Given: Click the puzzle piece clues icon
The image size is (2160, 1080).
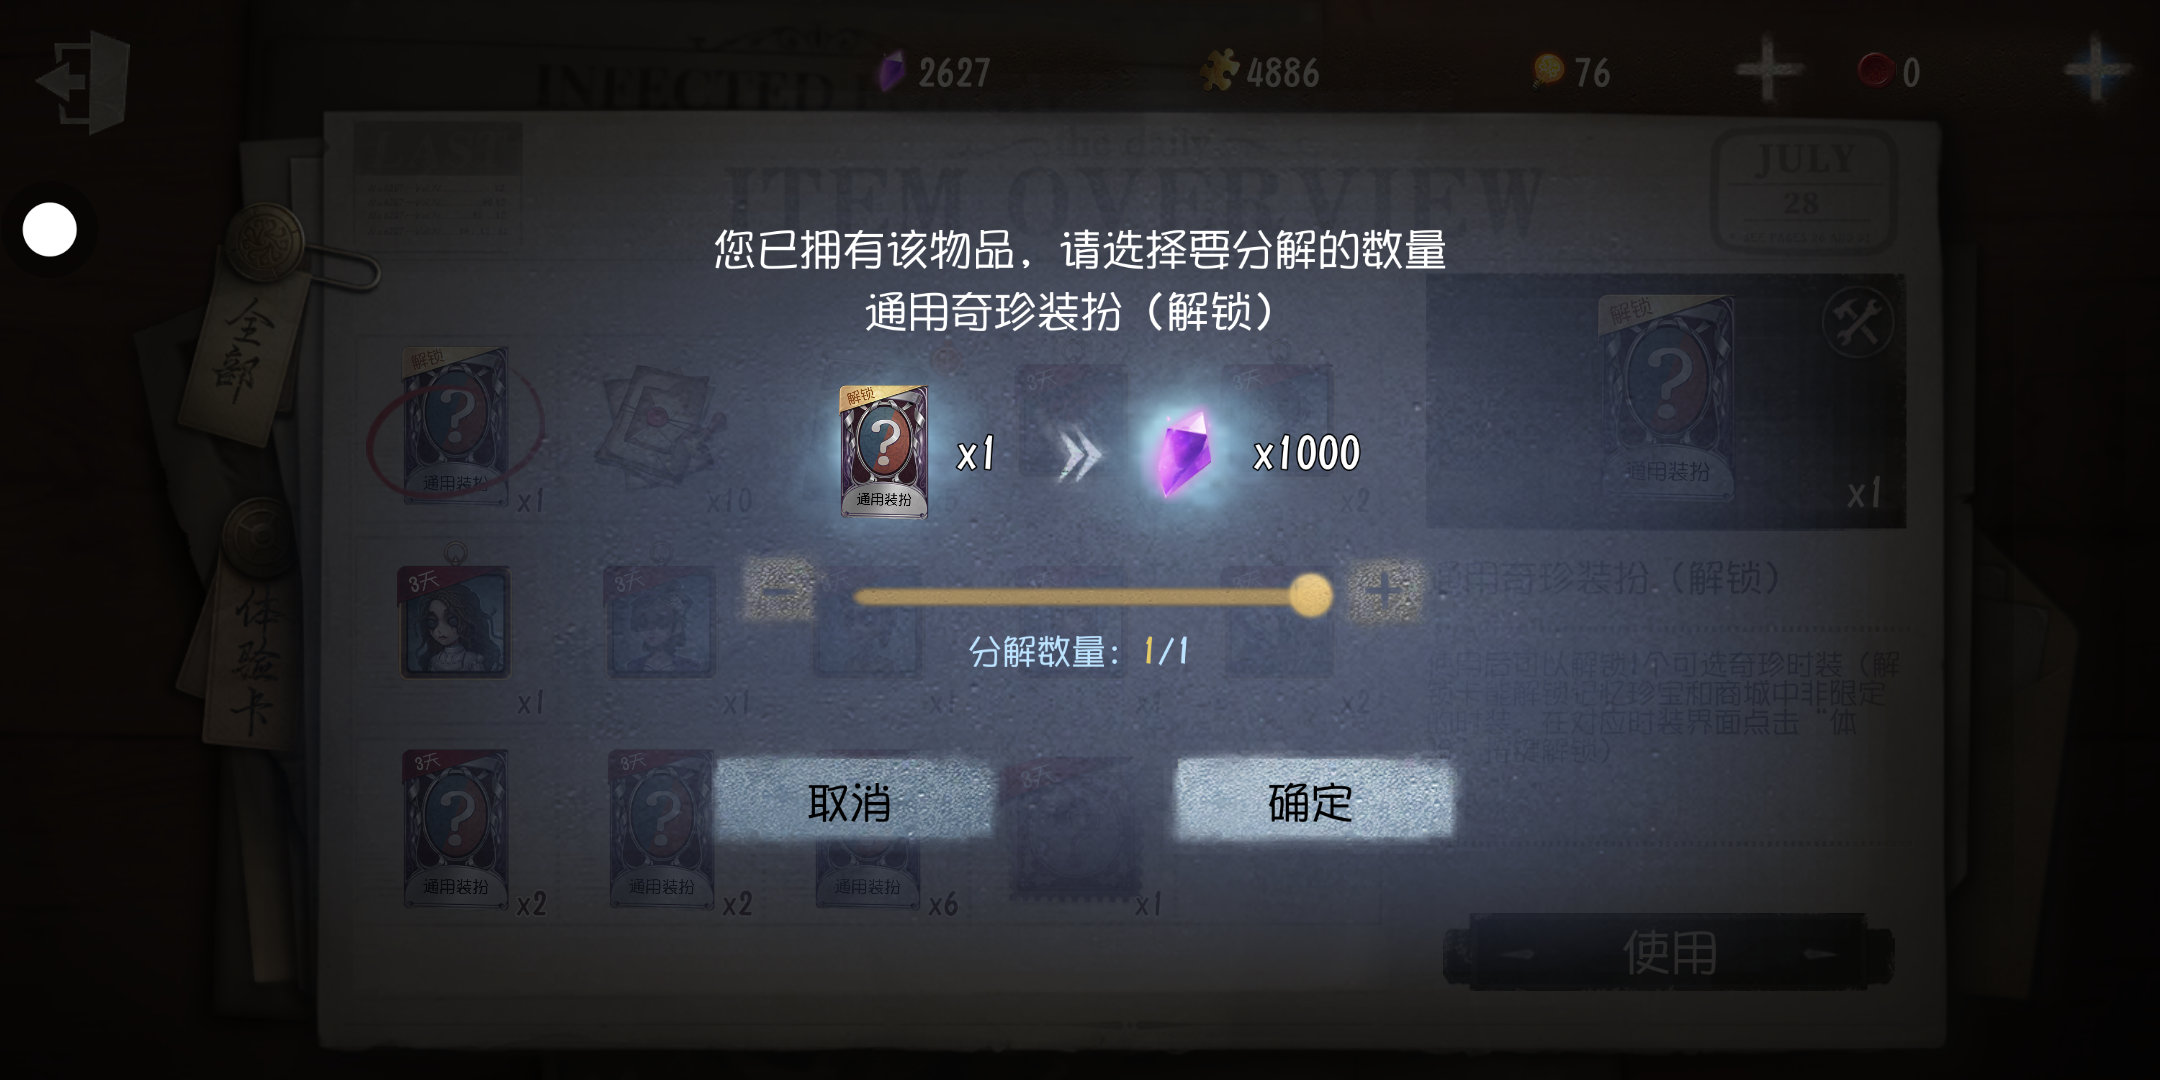Looking at the screenshot, I should 1219,71.
